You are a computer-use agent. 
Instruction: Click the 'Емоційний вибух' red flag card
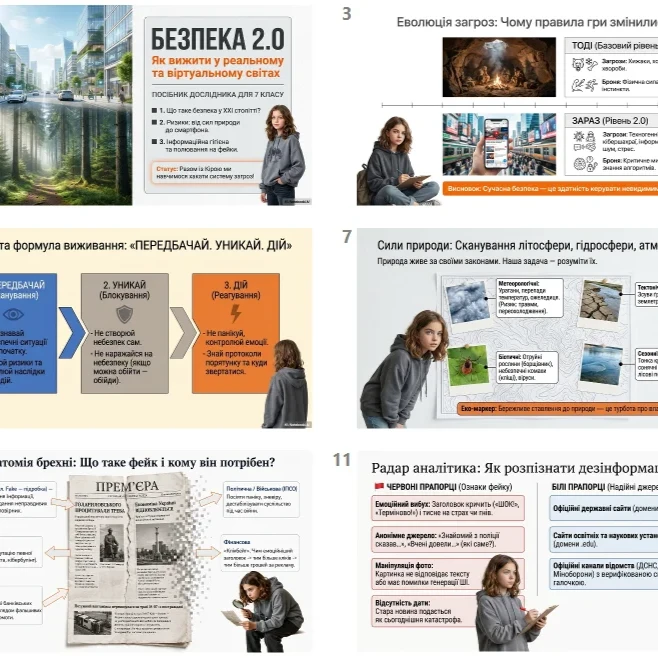point(448,508)
